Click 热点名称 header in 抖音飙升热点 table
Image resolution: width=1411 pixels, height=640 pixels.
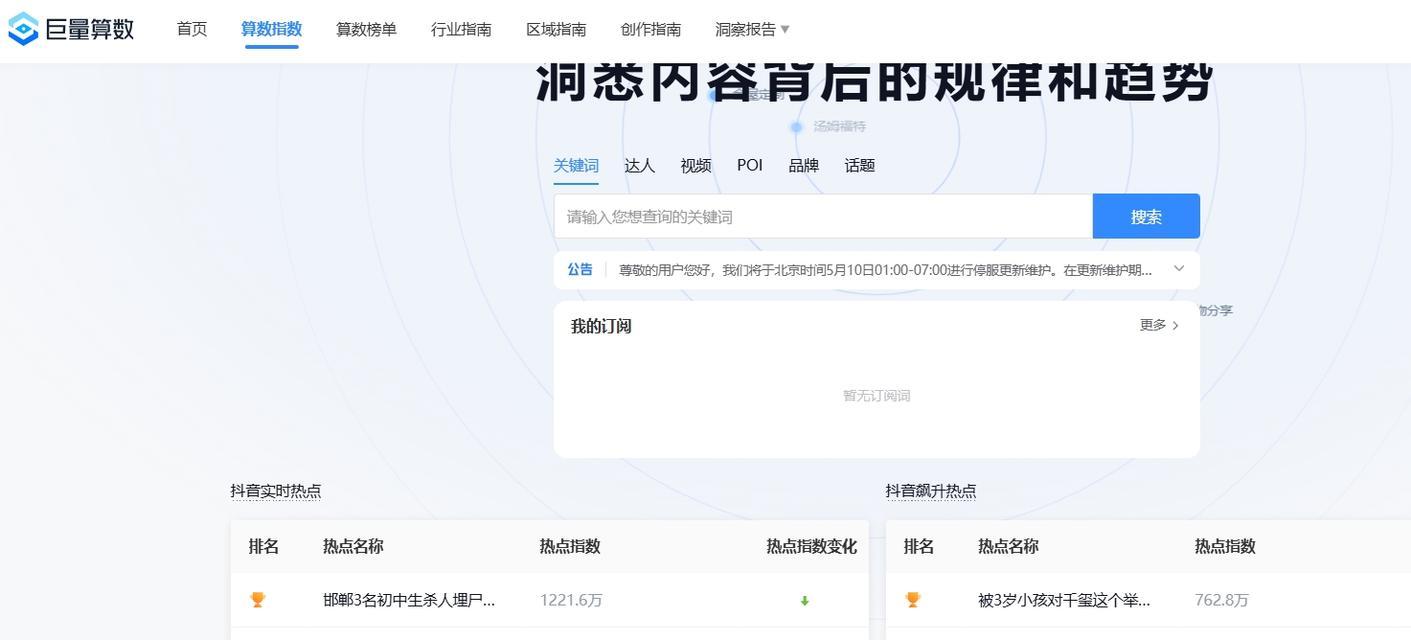coord(1008,546)
